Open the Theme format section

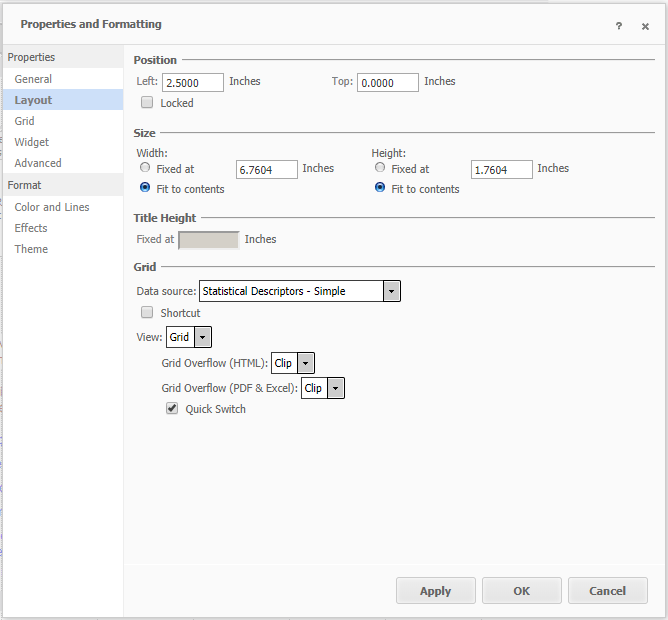tap(31, 249)
